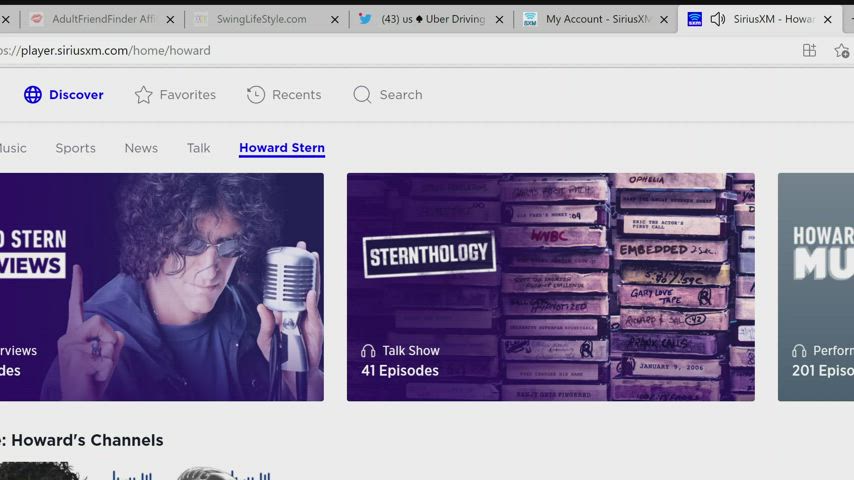Select the Talk category tab
This screenshot has width=854, height=480.
pyautogui.click(x=198, y=148)
